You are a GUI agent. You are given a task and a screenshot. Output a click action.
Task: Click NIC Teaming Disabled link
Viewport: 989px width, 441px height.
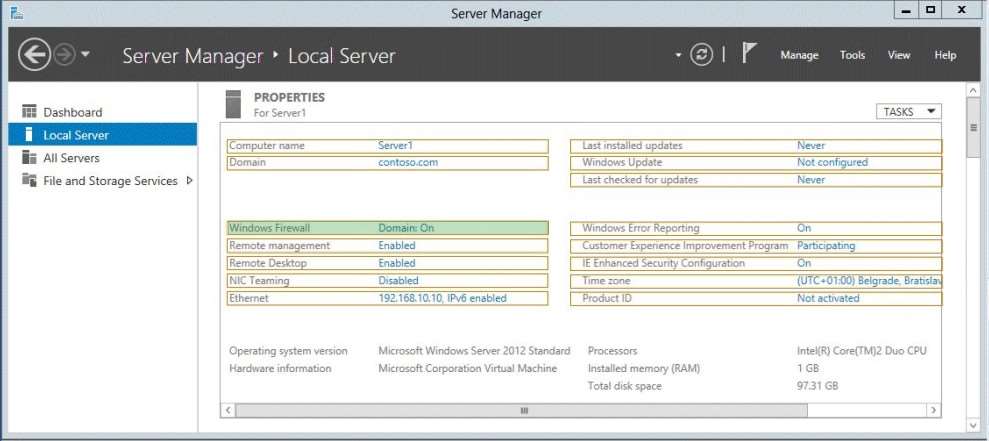pyautogui.click(x=398, y=281)
